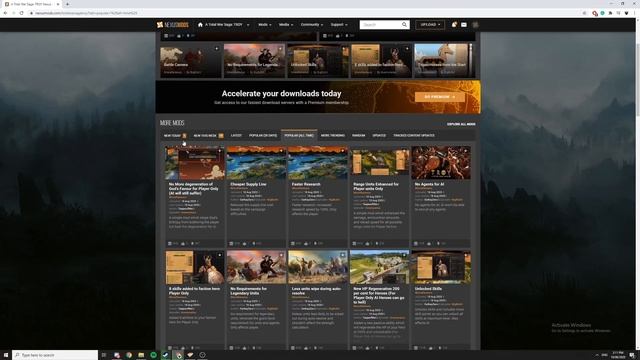Open Task View on the taskbar
This screenshot has height=360, width=640.
pyautogui.click(x=104, y=355)
